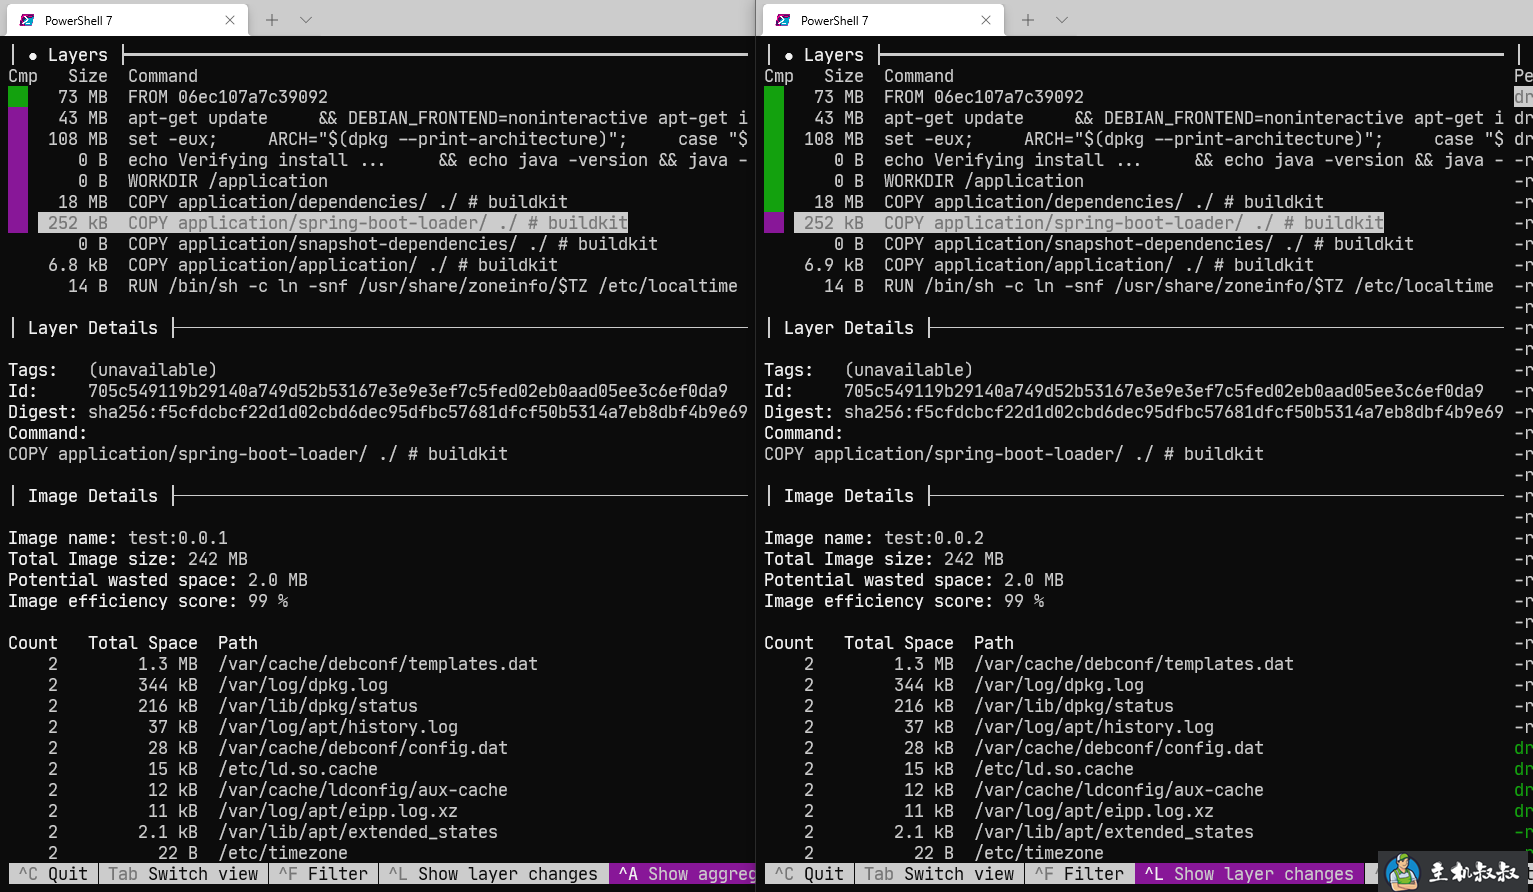
Task: Click green Cmp marker for FROM layer, left
Action: click(x=18, y=97)
